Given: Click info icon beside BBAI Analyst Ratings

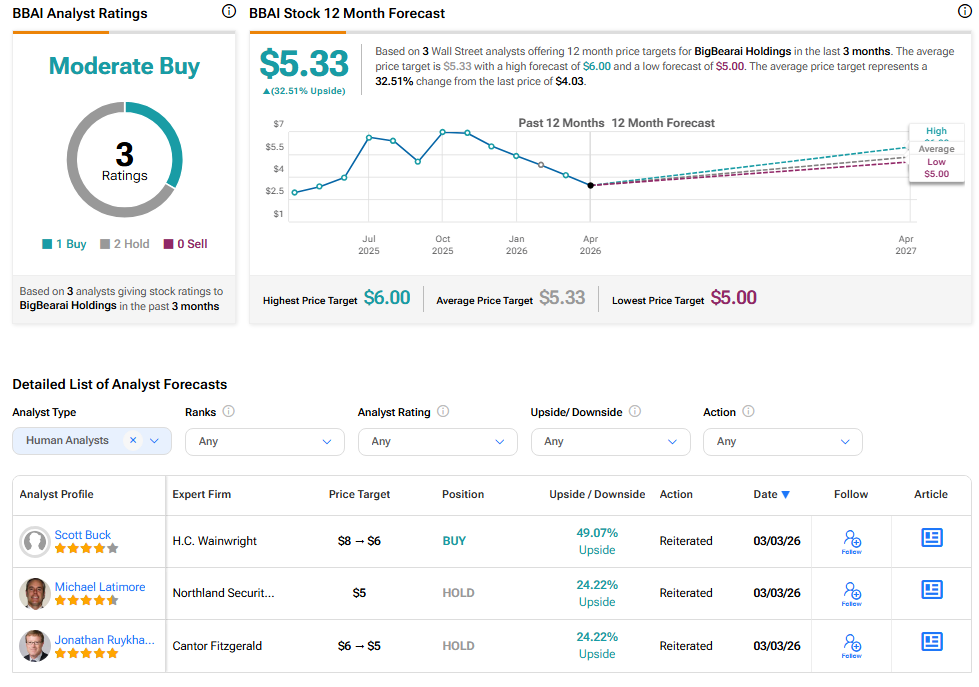Looking at the screenshot, I should tap(228, 12).
